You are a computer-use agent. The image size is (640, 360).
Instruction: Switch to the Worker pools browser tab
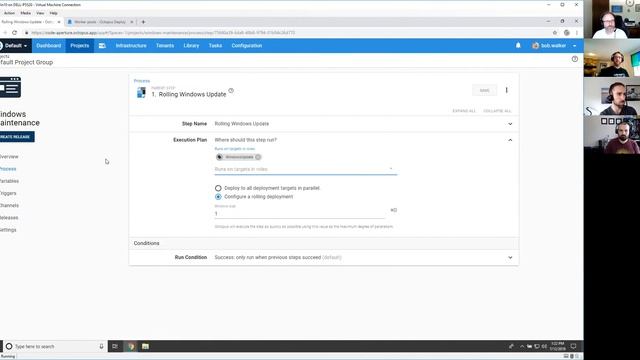[x=100, y=22]
